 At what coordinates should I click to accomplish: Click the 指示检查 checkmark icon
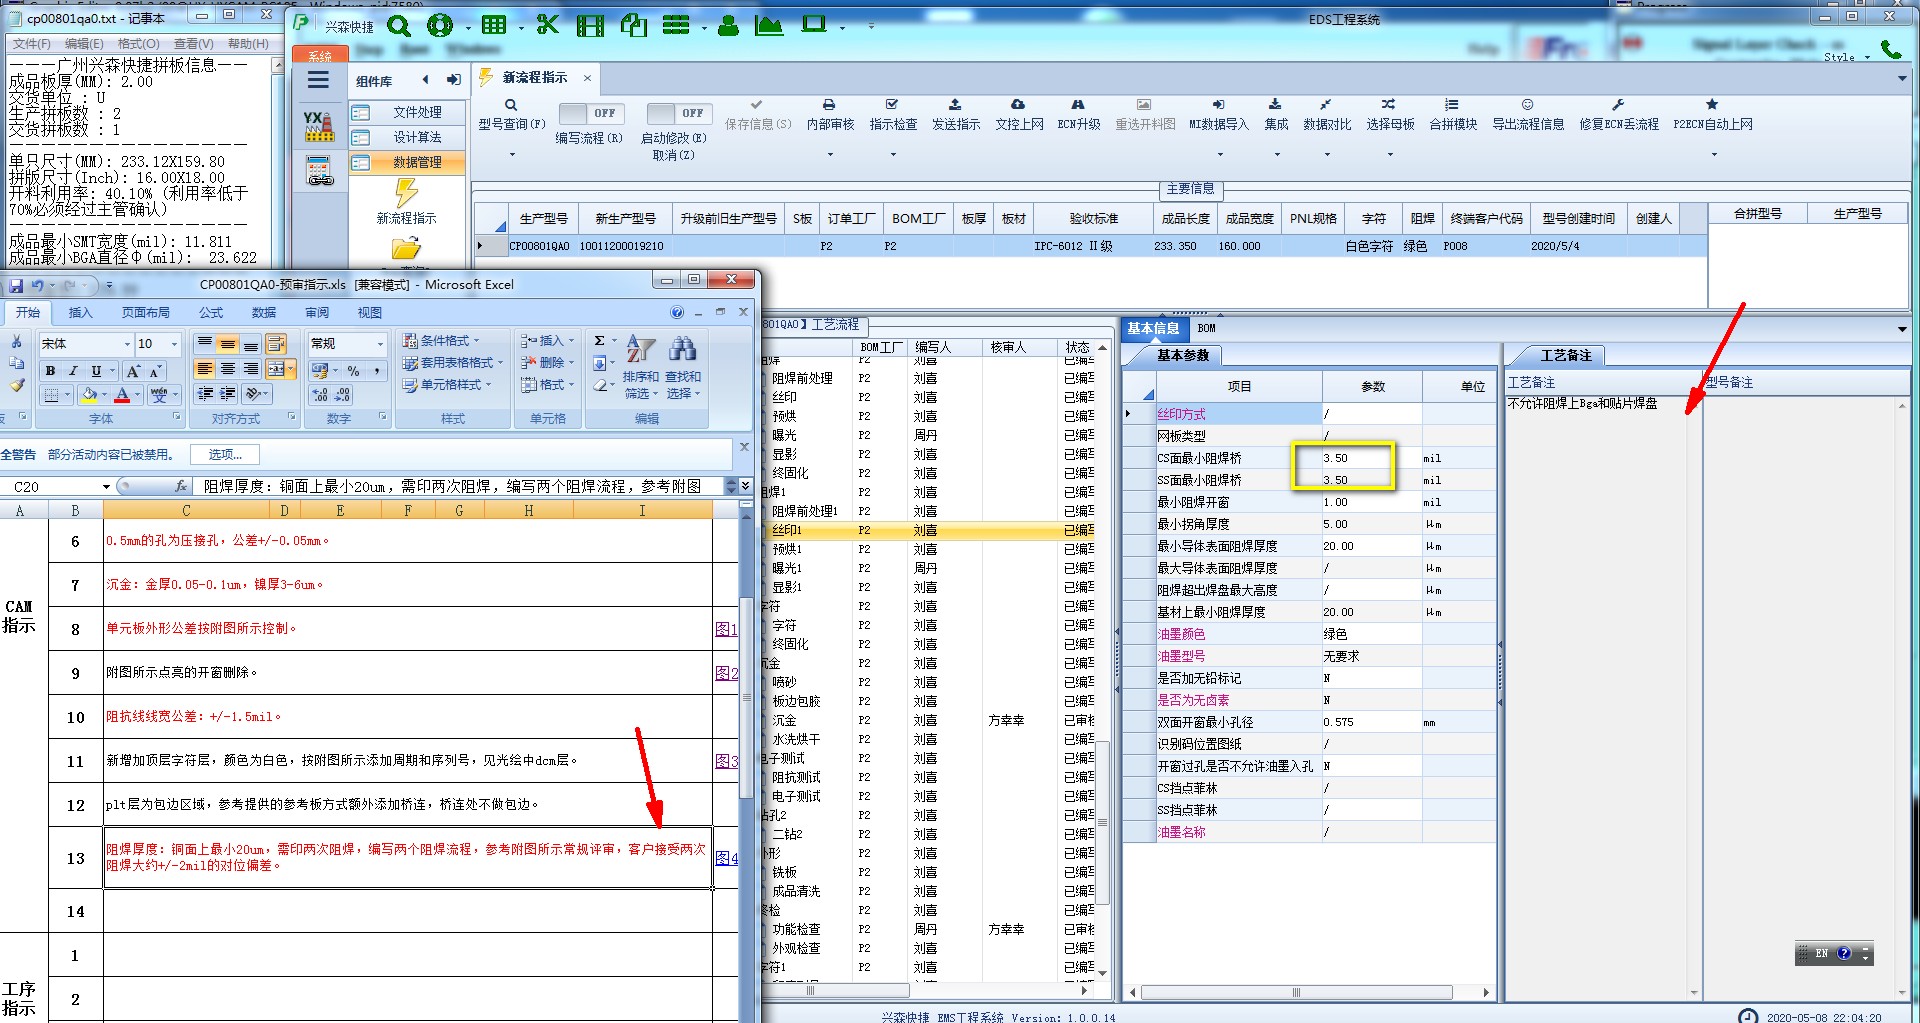point(892,104)
